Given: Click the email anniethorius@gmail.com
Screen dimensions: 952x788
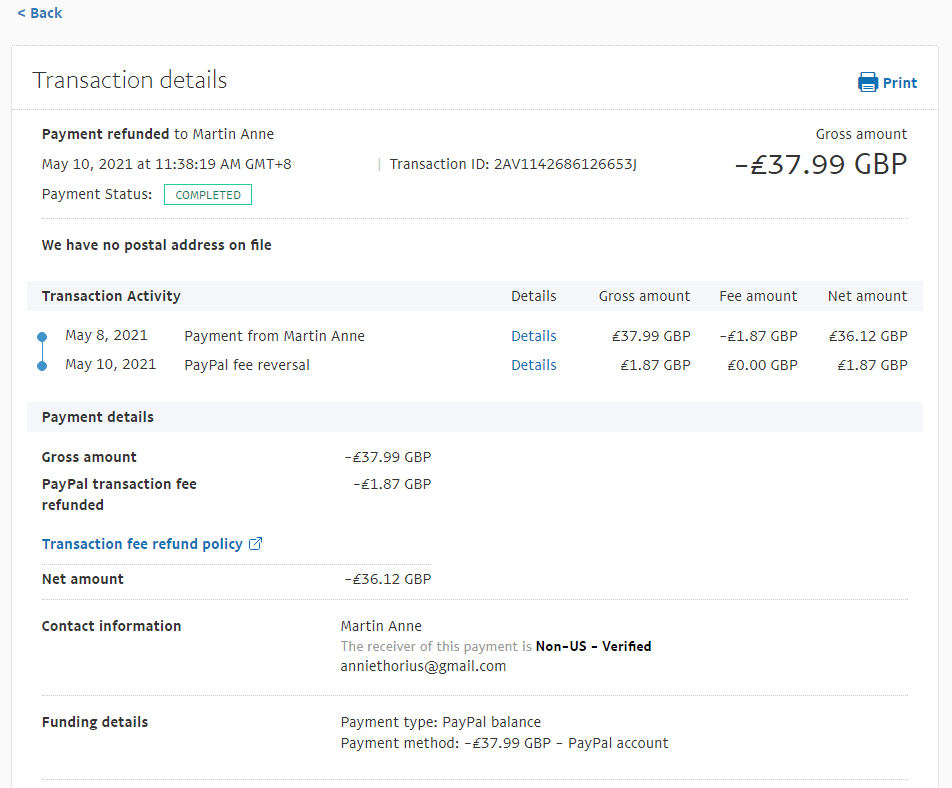Looking at the screenshot, I should pos(423,666).
